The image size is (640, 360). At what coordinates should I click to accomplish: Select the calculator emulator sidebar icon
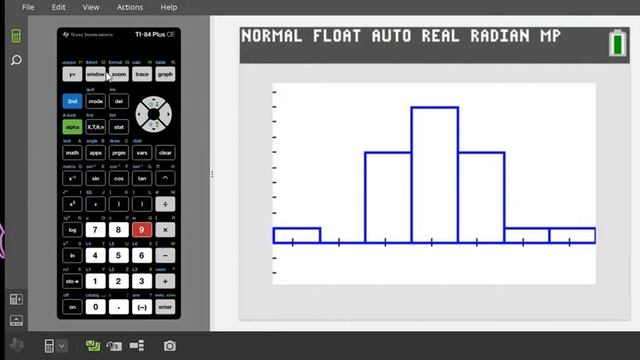tap(16, 36)
